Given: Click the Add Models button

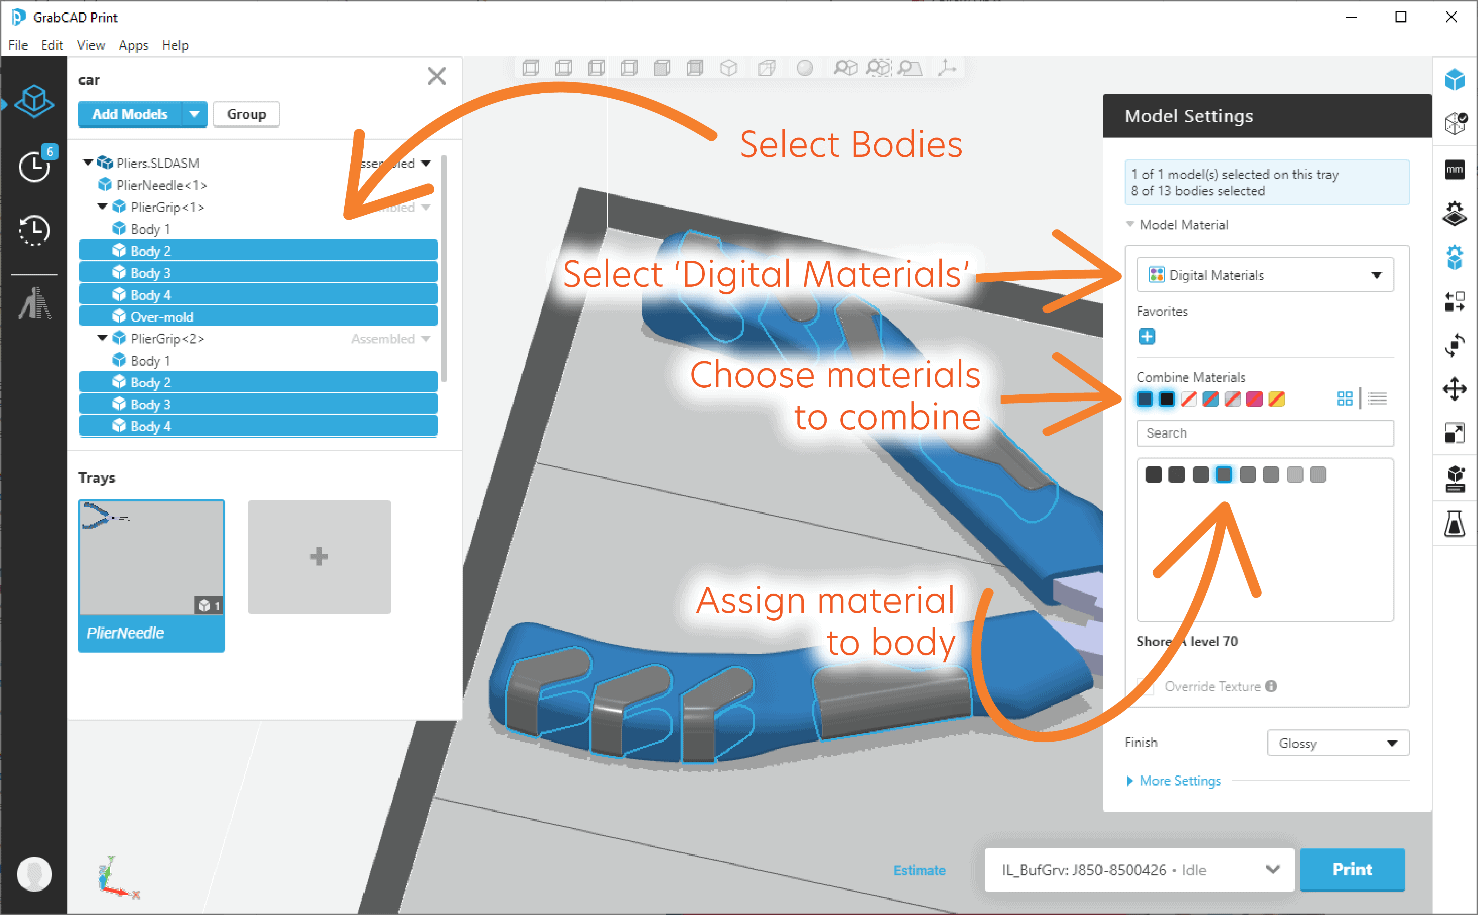Looking at the screenshot, I should [x=130, y=114].
